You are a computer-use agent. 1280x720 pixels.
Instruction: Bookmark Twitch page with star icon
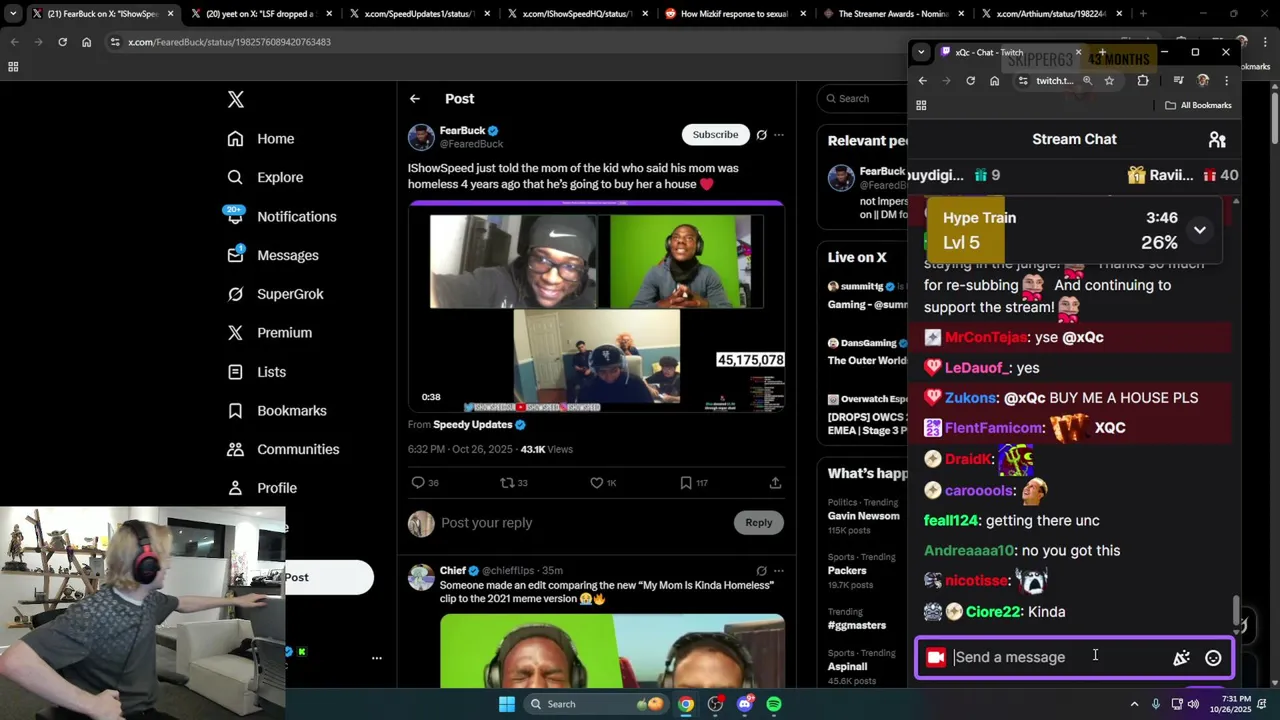(x=1109, y=81)
